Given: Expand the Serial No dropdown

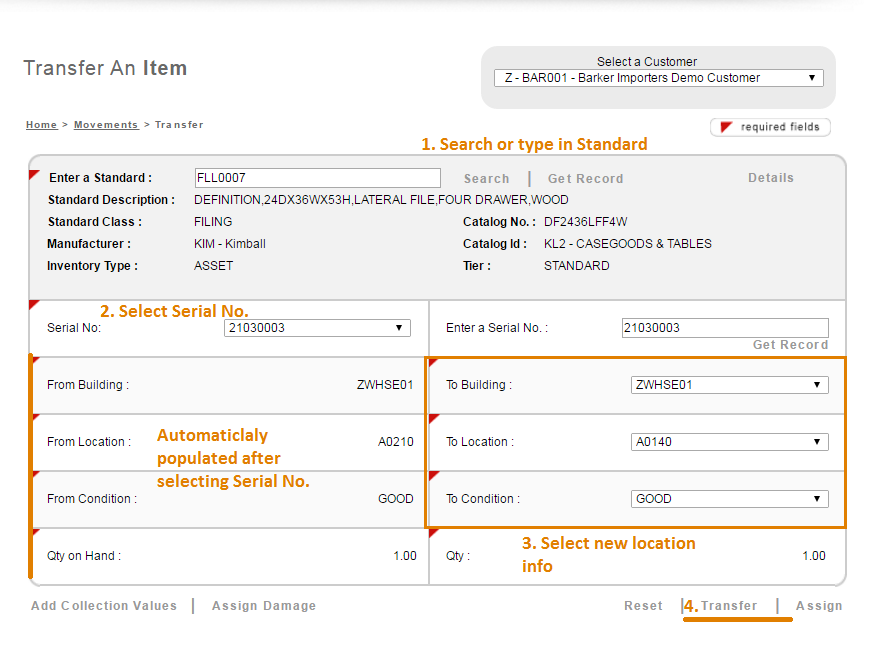Looking at the screenshot, I should 317,328.
